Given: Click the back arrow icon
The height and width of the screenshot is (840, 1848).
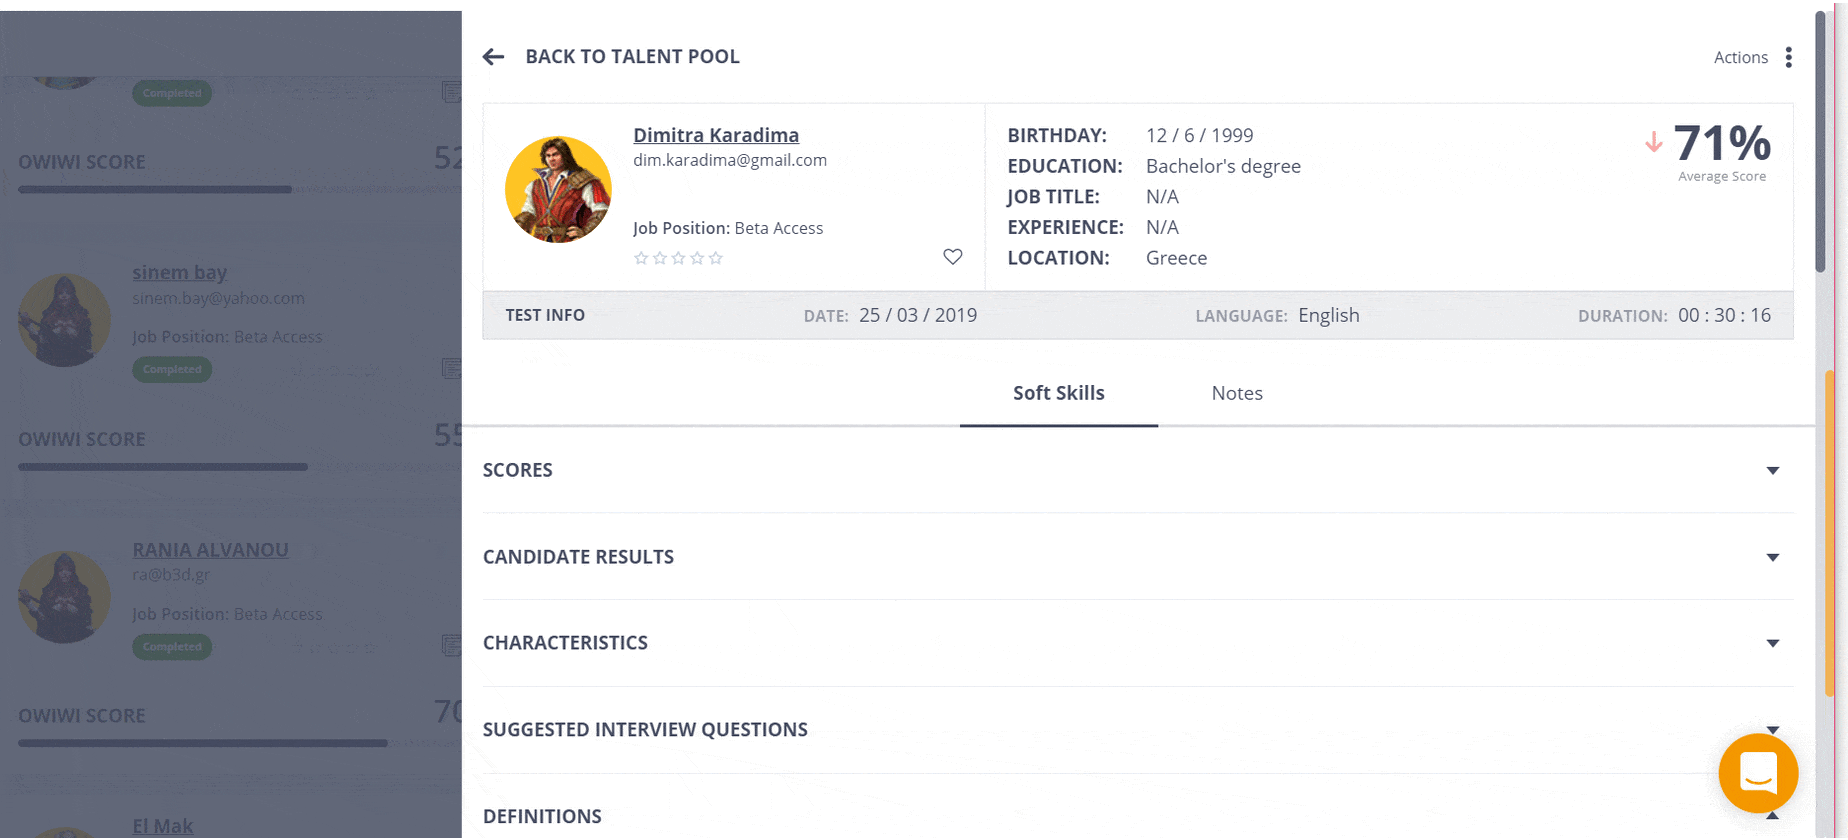Looking at the screenshot, I should tap(493, 57).
